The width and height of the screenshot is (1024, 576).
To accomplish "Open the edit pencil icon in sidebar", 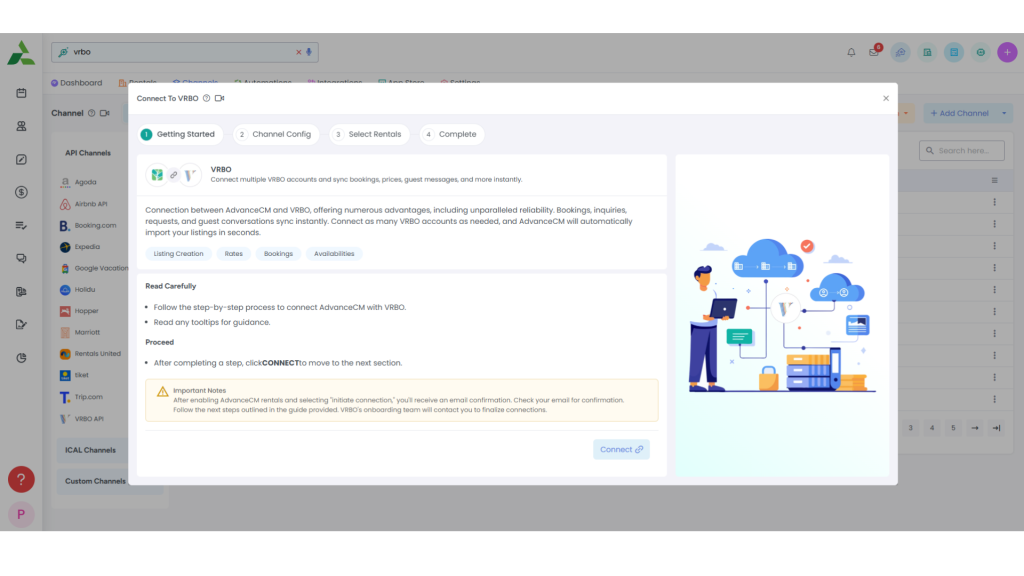I will point(21,159).
